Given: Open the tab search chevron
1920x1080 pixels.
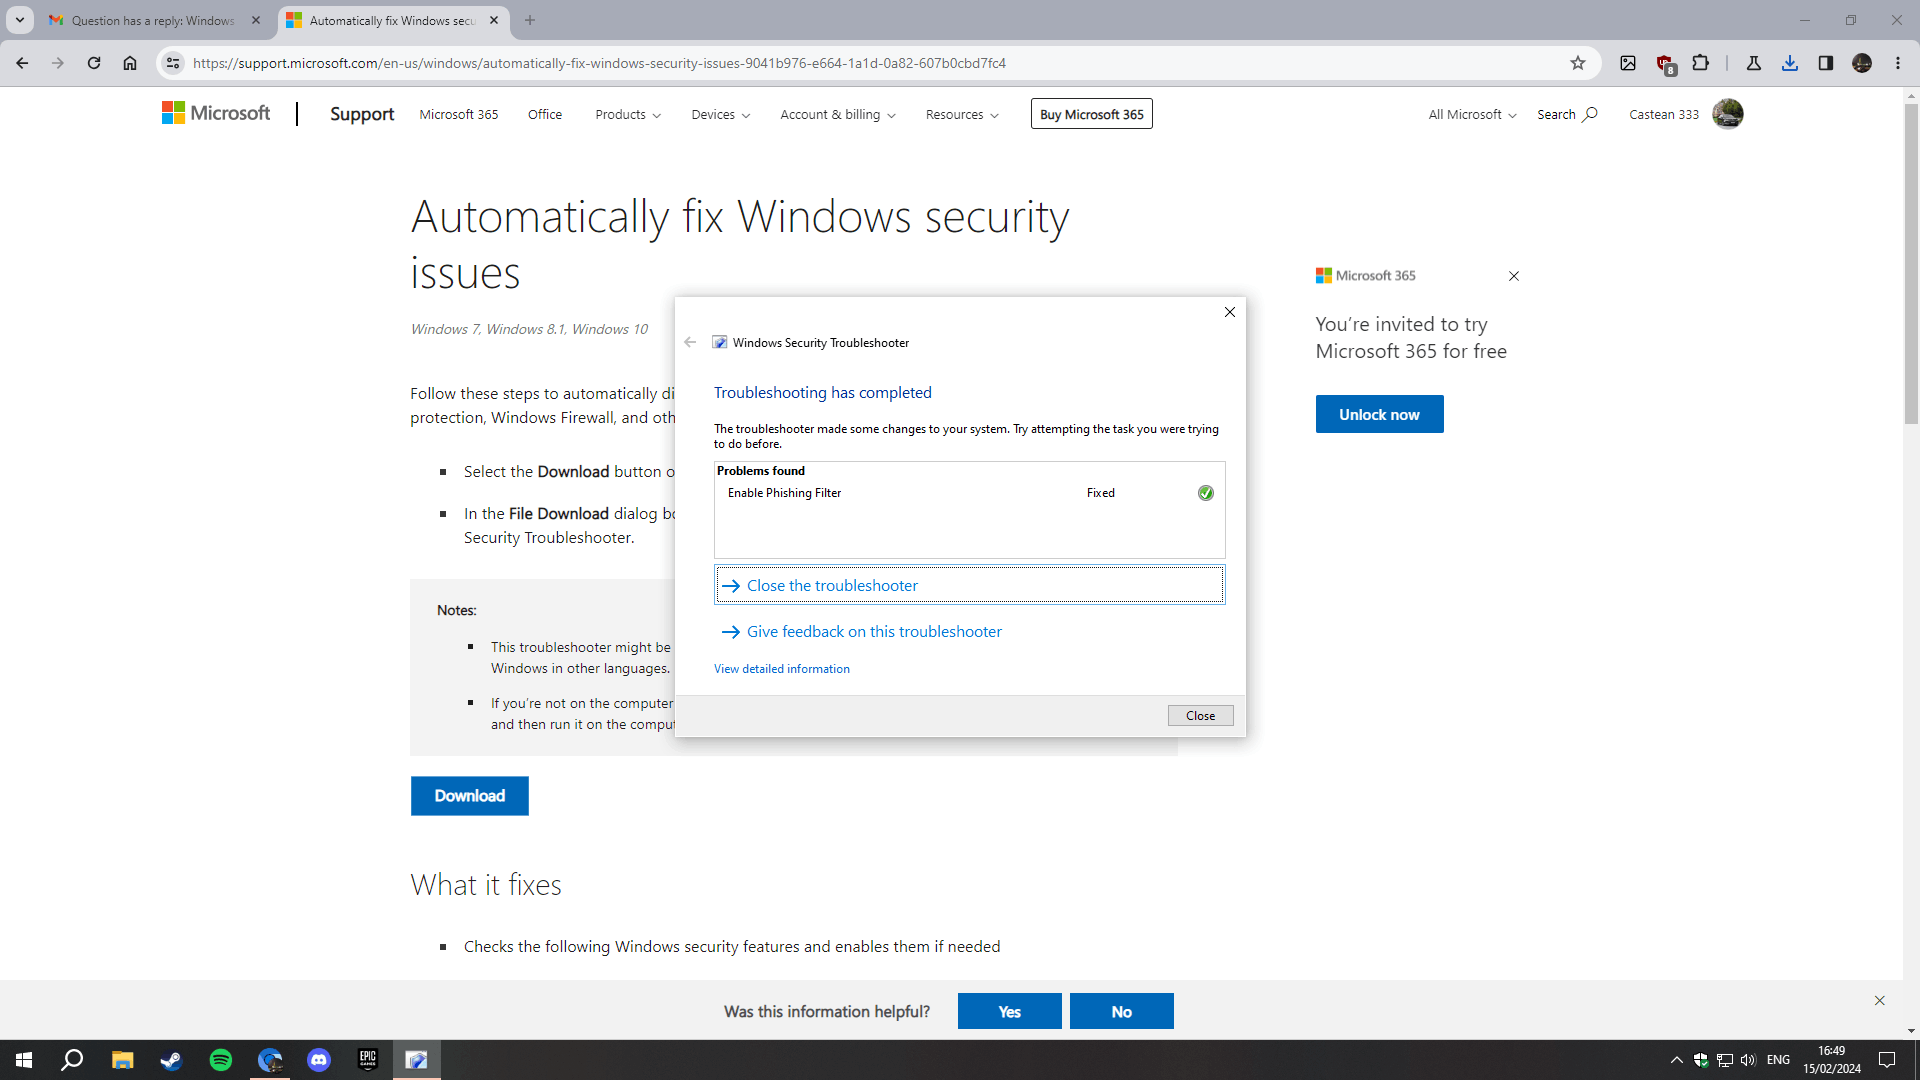Looking at the screenshot, I should tap(19, 20).
